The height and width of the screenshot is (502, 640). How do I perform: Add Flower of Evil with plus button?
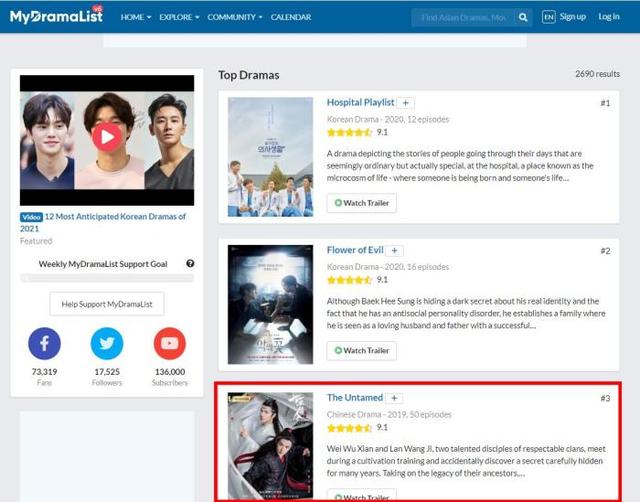pyautogui.click(x=394, y=251)
